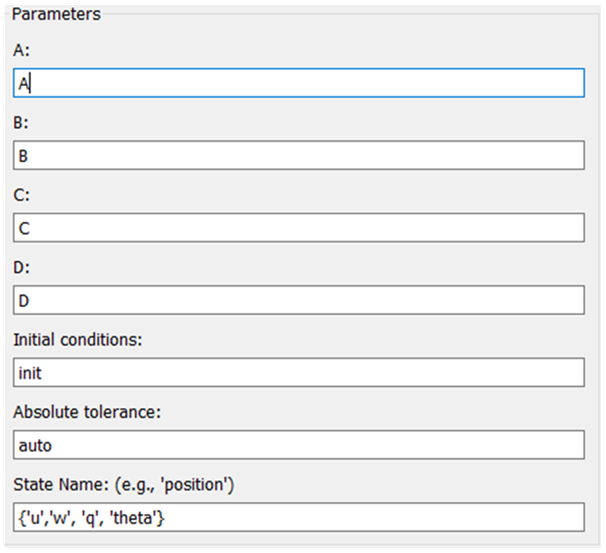Edit the Initial conditions field containing init
The width and height of the screenshot is (606, 553).
click(299, 373)
